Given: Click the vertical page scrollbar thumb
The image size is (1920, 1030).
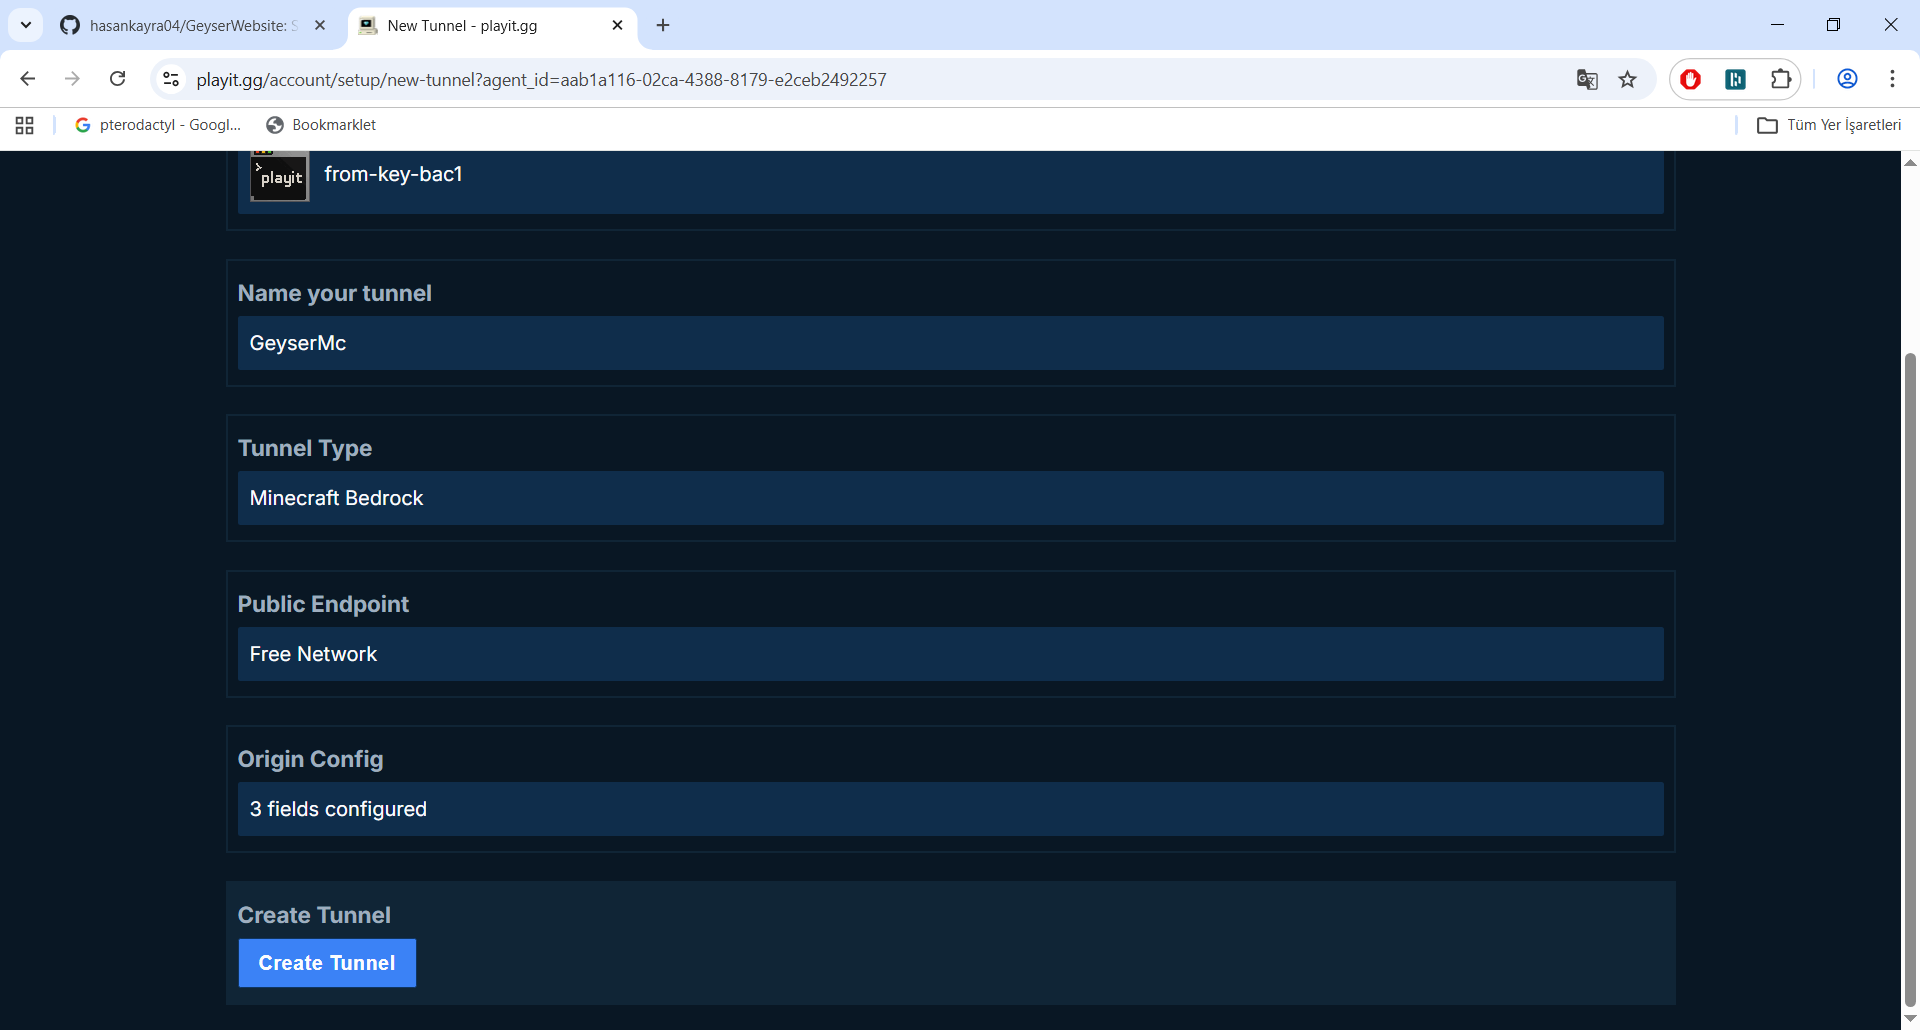Looking at the screenshot, I should (x=1910, y=680).
